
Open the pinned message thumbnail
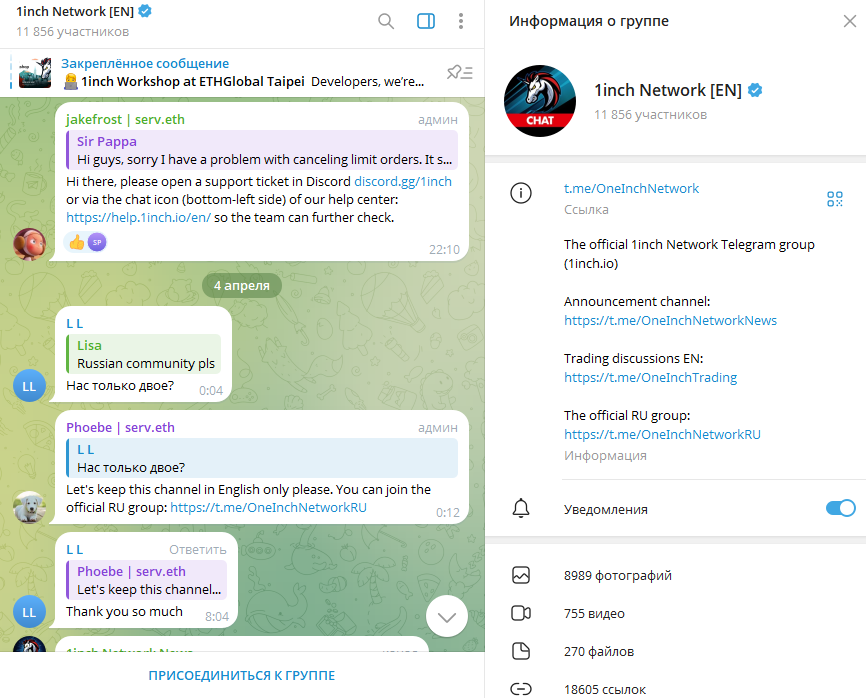click(35, 72)
